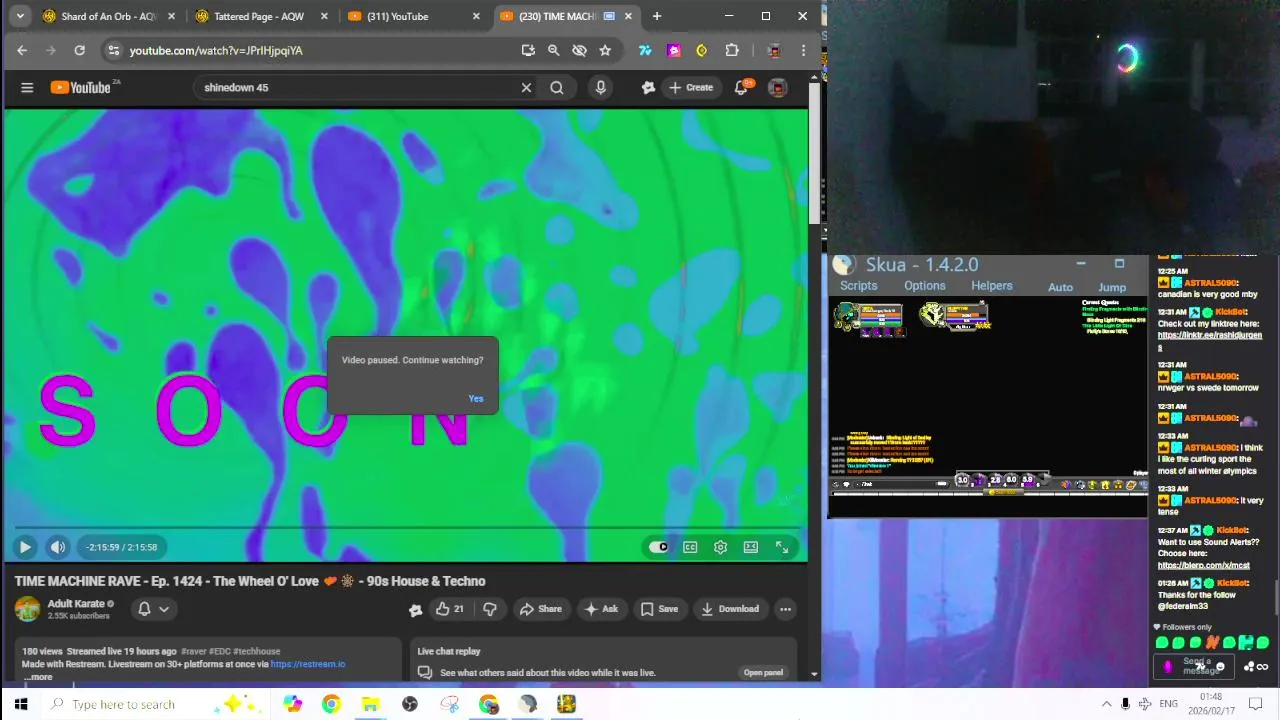Open the tab search dropdown arrow
The height and width of the screenshot is (720, 1280).
tap(20, 16)
